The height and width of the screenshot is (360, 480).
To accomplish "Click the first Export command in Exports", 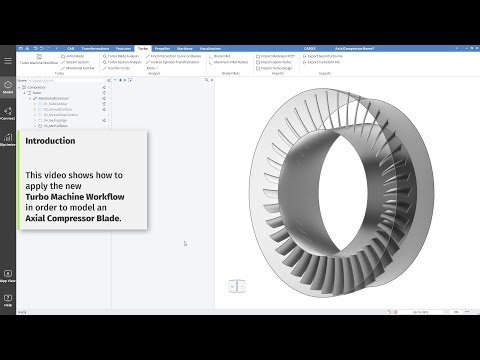I will pyautogui.click(x=322, y=56).
